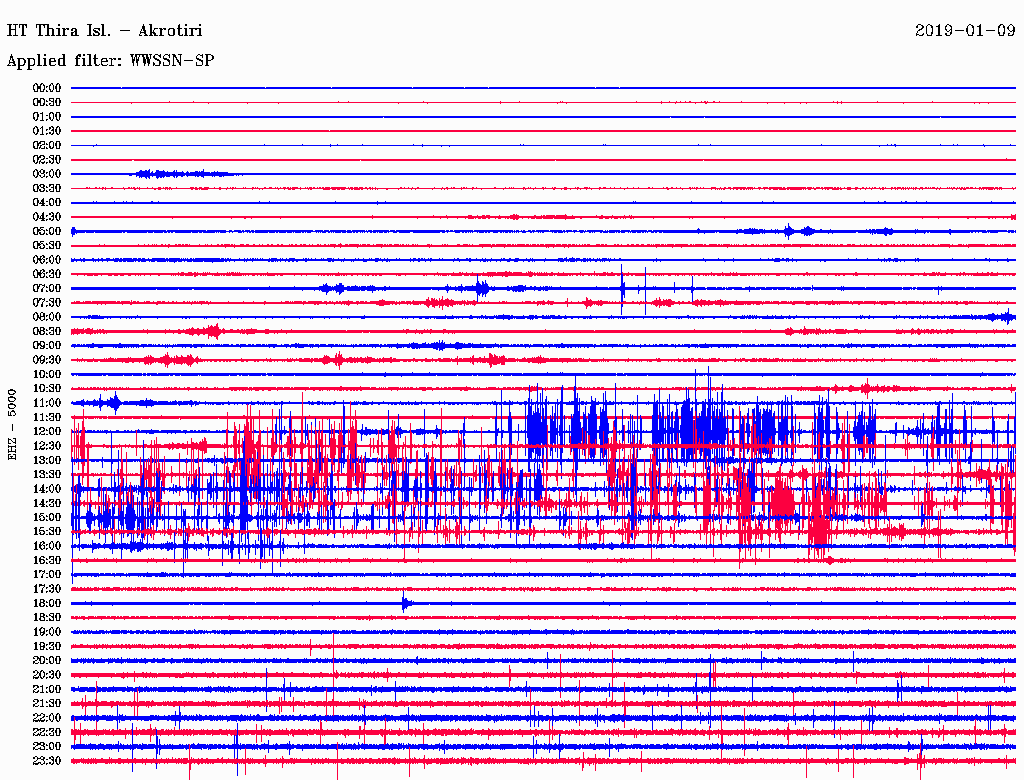This screenshot has width=1024, height=780.
Task: Select the 06:00 time label
Action: tap(46, 259)
